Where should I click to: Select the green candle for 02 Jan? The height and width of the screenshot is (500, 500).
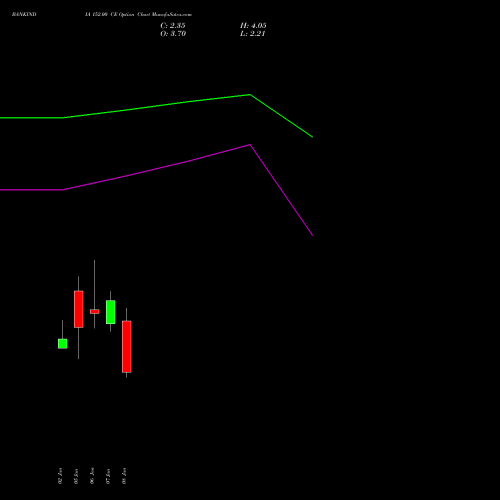pyautogui.click(x=62, y=344)
